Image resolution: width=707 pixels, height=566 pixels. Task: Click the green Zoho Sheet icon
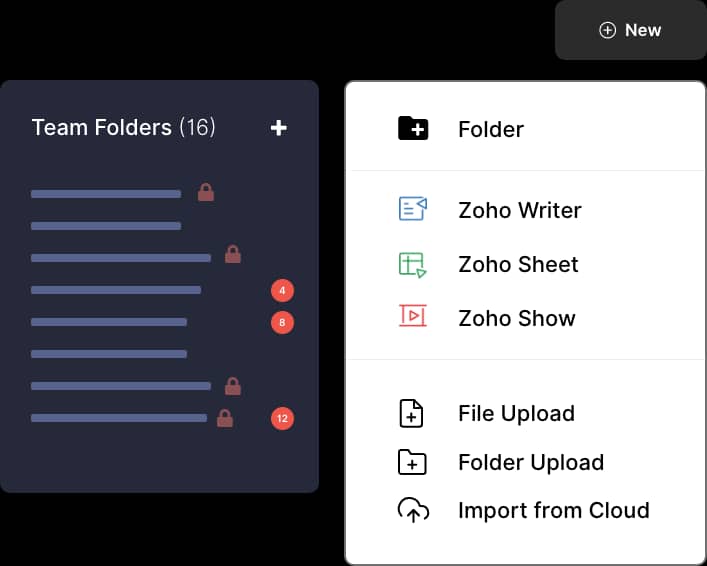tap(413, 265)
